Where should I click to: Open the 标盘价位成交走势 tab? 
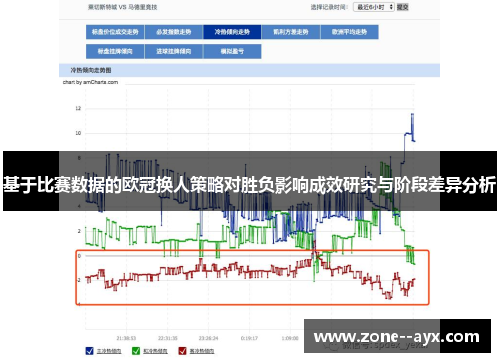click(115, 32)
